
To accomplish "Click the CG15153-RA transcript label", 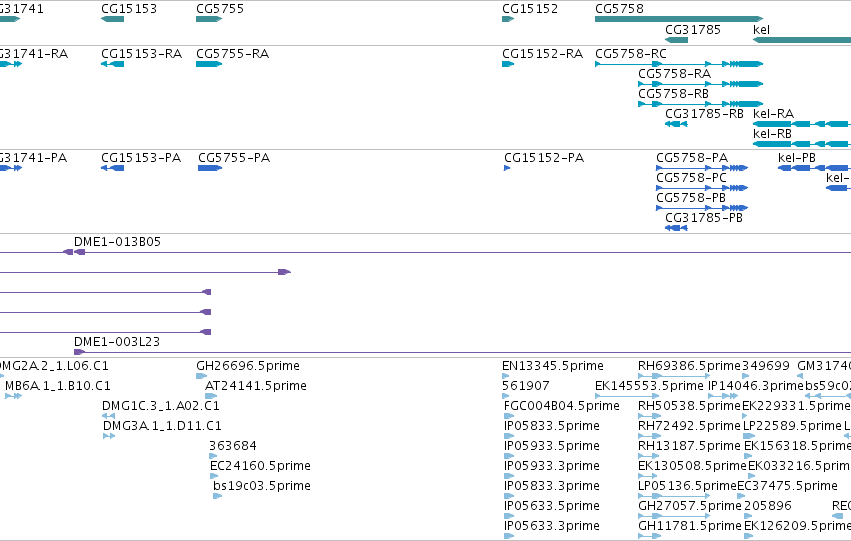I will pyautogui.click(x=141, y=54).
